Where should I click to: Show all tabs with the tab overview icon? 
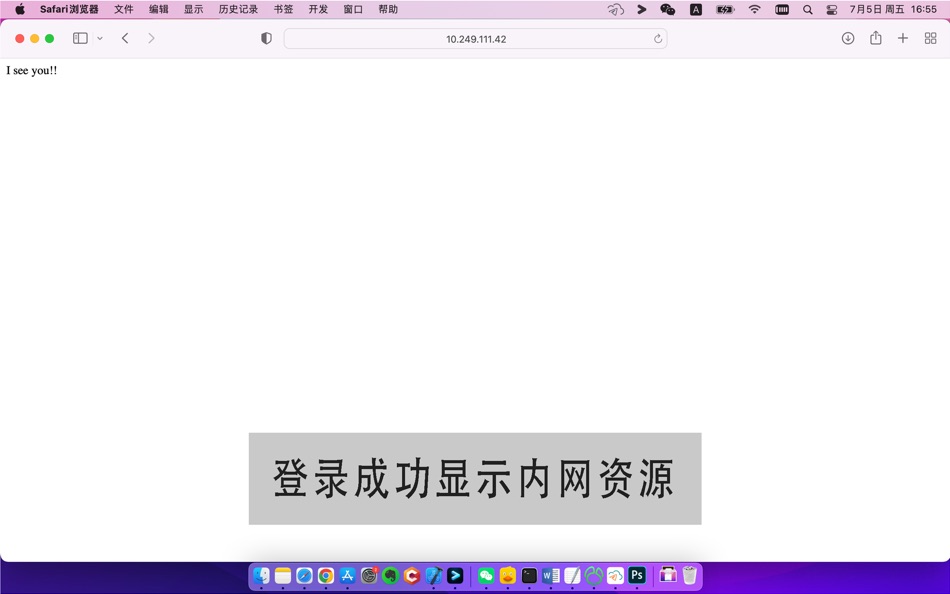(x=930, y=37)
